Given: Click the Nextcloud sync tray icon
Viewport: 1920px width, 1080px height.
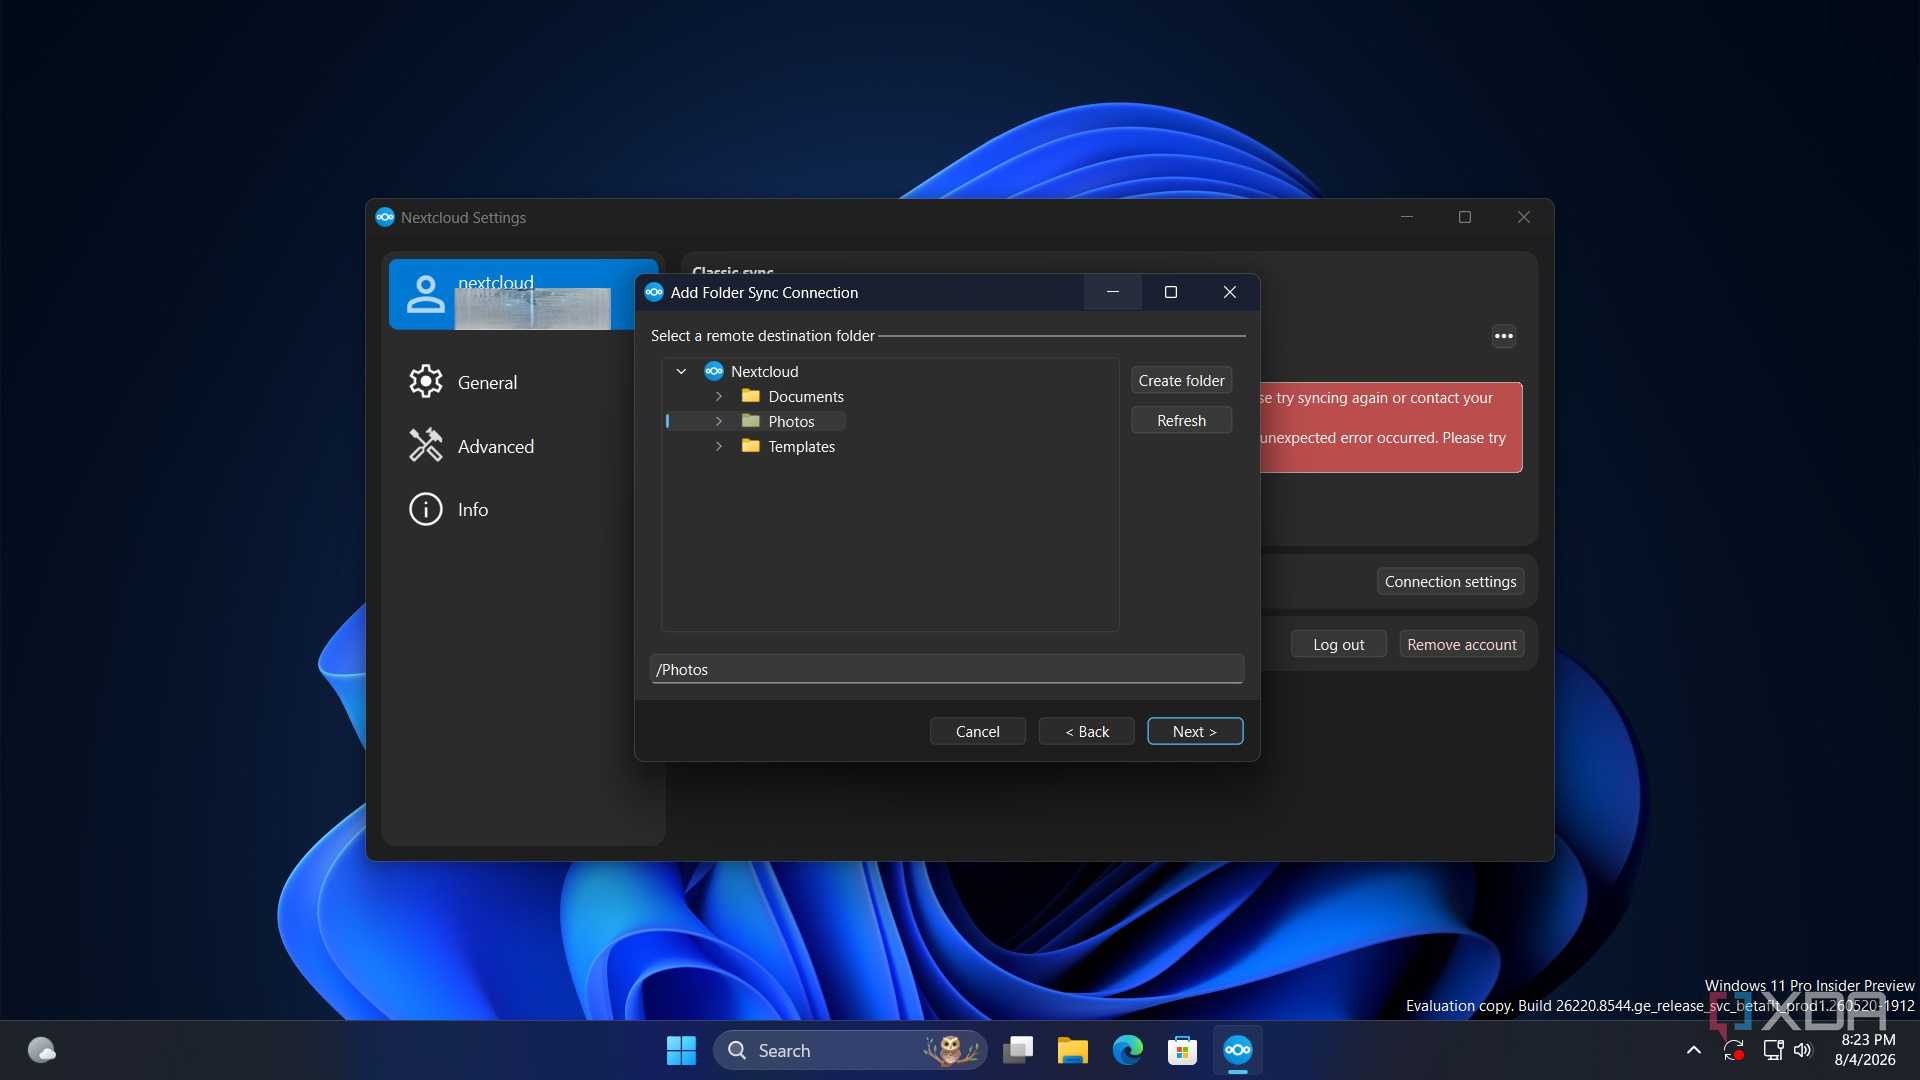Looking at the screenshot, I should coord(1734,1050).
